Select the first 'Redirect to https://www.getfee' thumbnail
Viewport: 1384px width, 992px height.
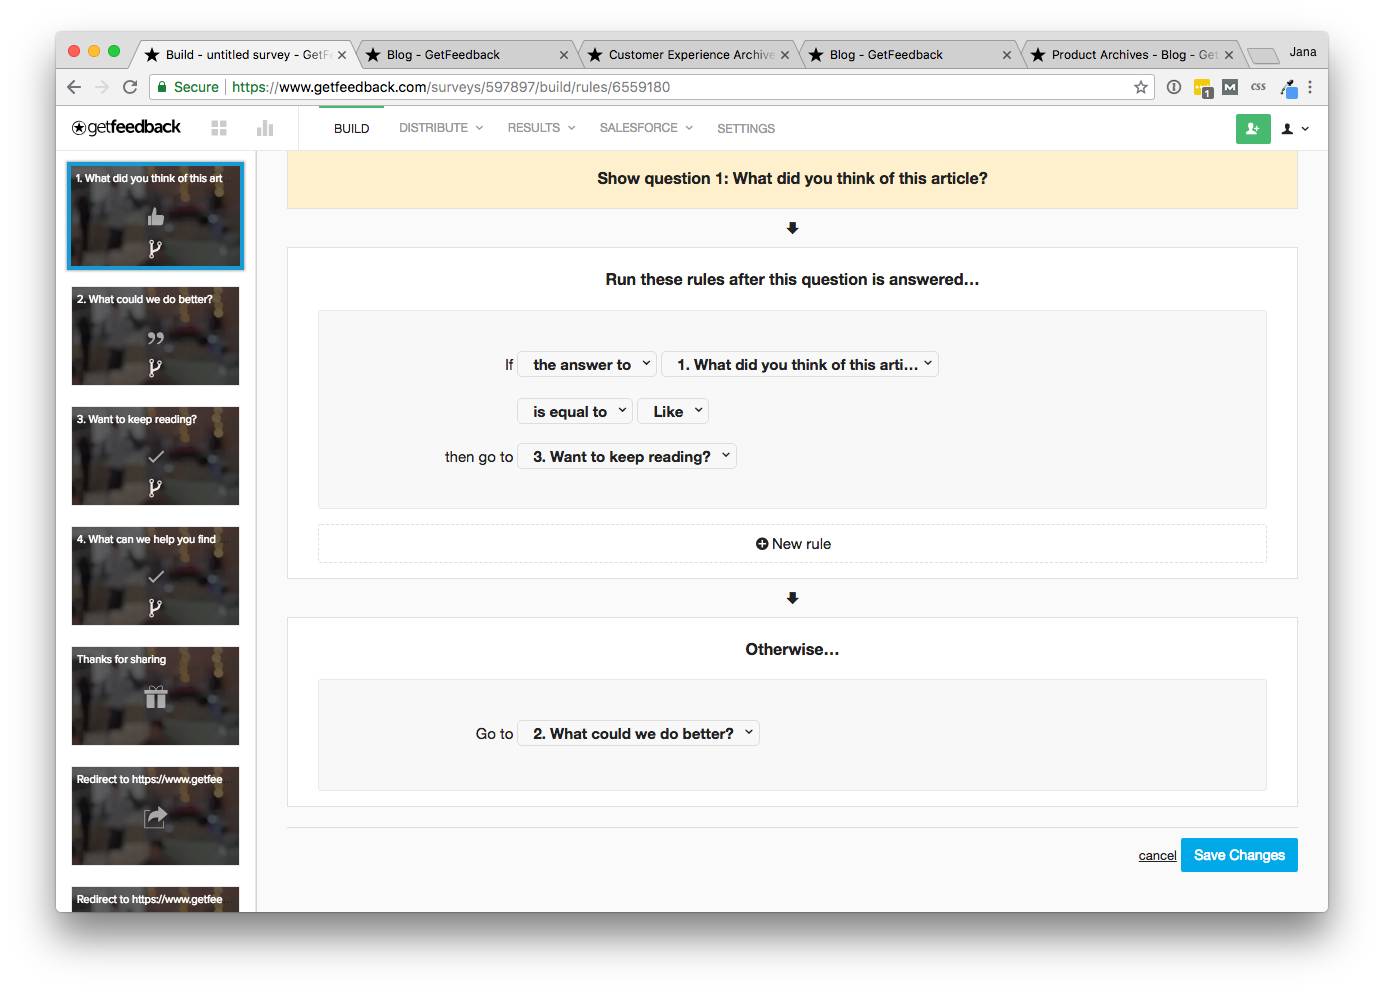pos(155,816)
